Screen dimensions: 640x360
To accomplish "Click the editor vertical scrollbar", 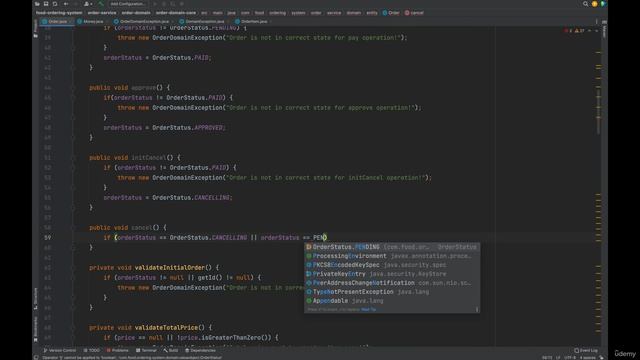I will pyautogui.click(x=599, y=110).
